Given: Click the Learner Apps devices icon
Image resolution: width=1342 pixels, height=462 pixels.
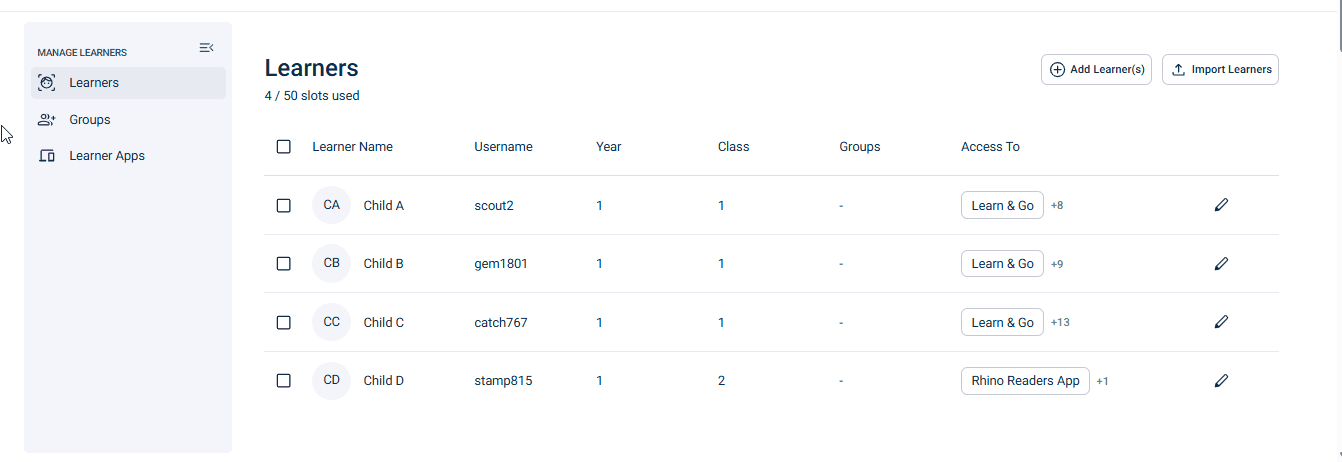Looking at the screenshot, I should (x=46, y=156).
